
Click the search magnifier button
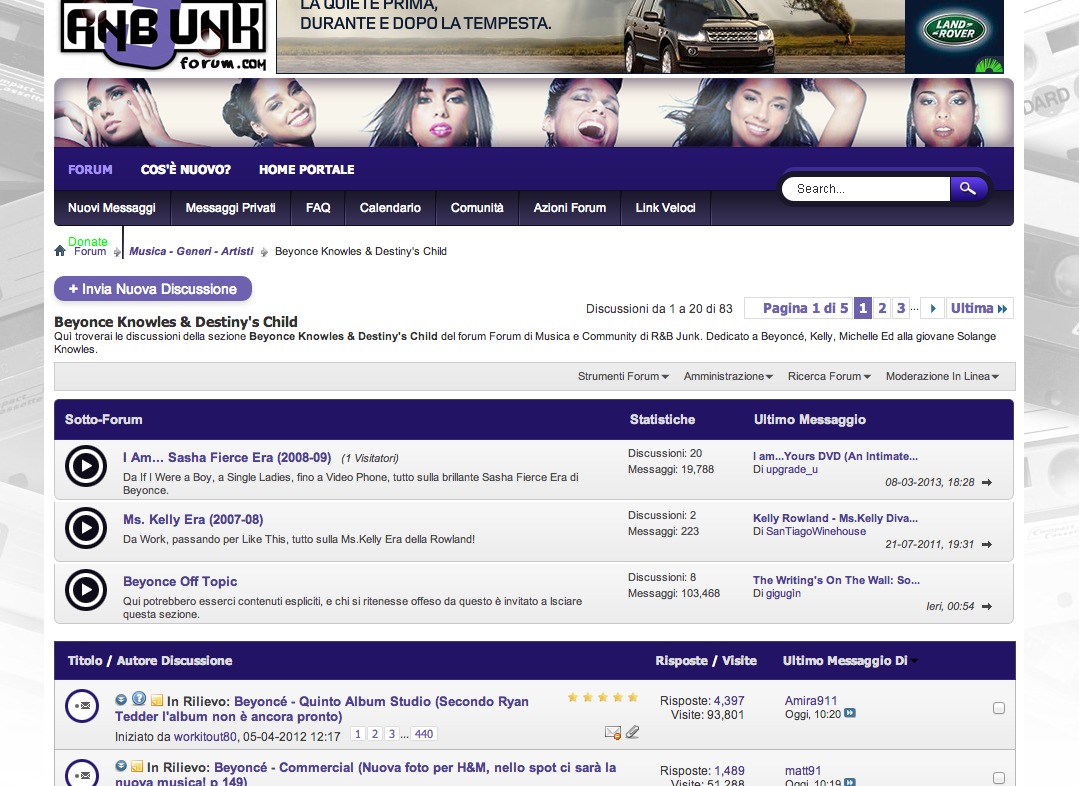pos(967,188)
